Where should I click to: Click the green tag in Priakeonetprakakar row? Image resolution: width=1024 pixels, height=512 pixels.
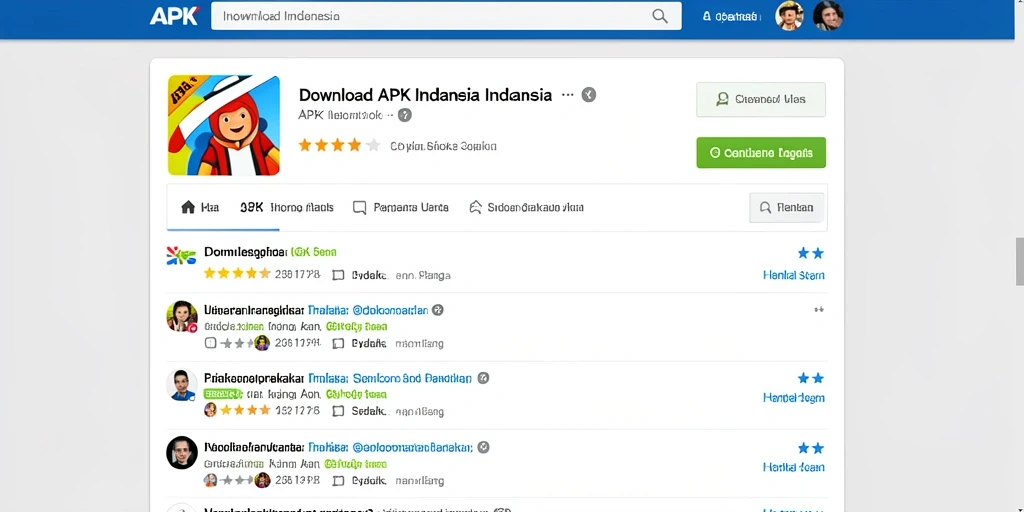(x=223, y=394)
